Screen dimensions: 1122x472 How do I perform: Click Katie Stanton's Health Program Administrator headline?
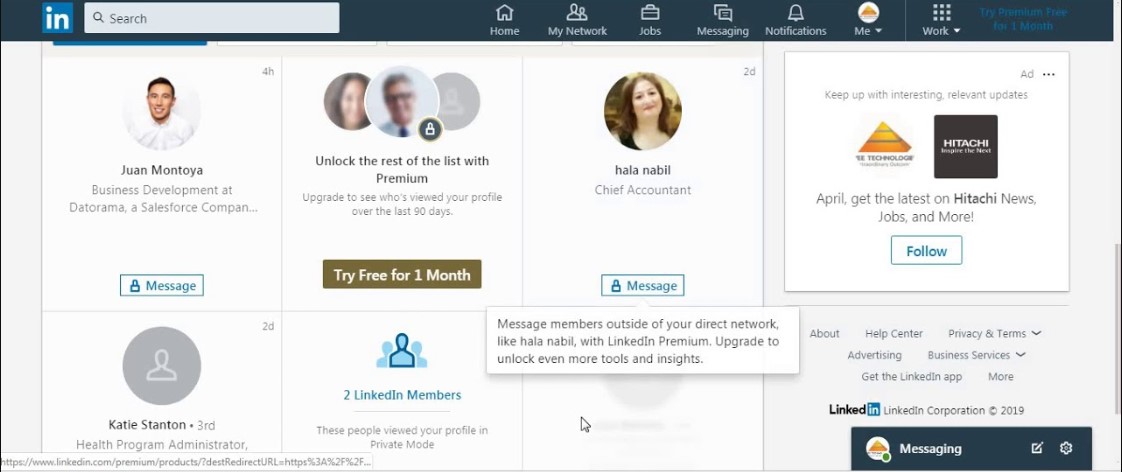162,445
